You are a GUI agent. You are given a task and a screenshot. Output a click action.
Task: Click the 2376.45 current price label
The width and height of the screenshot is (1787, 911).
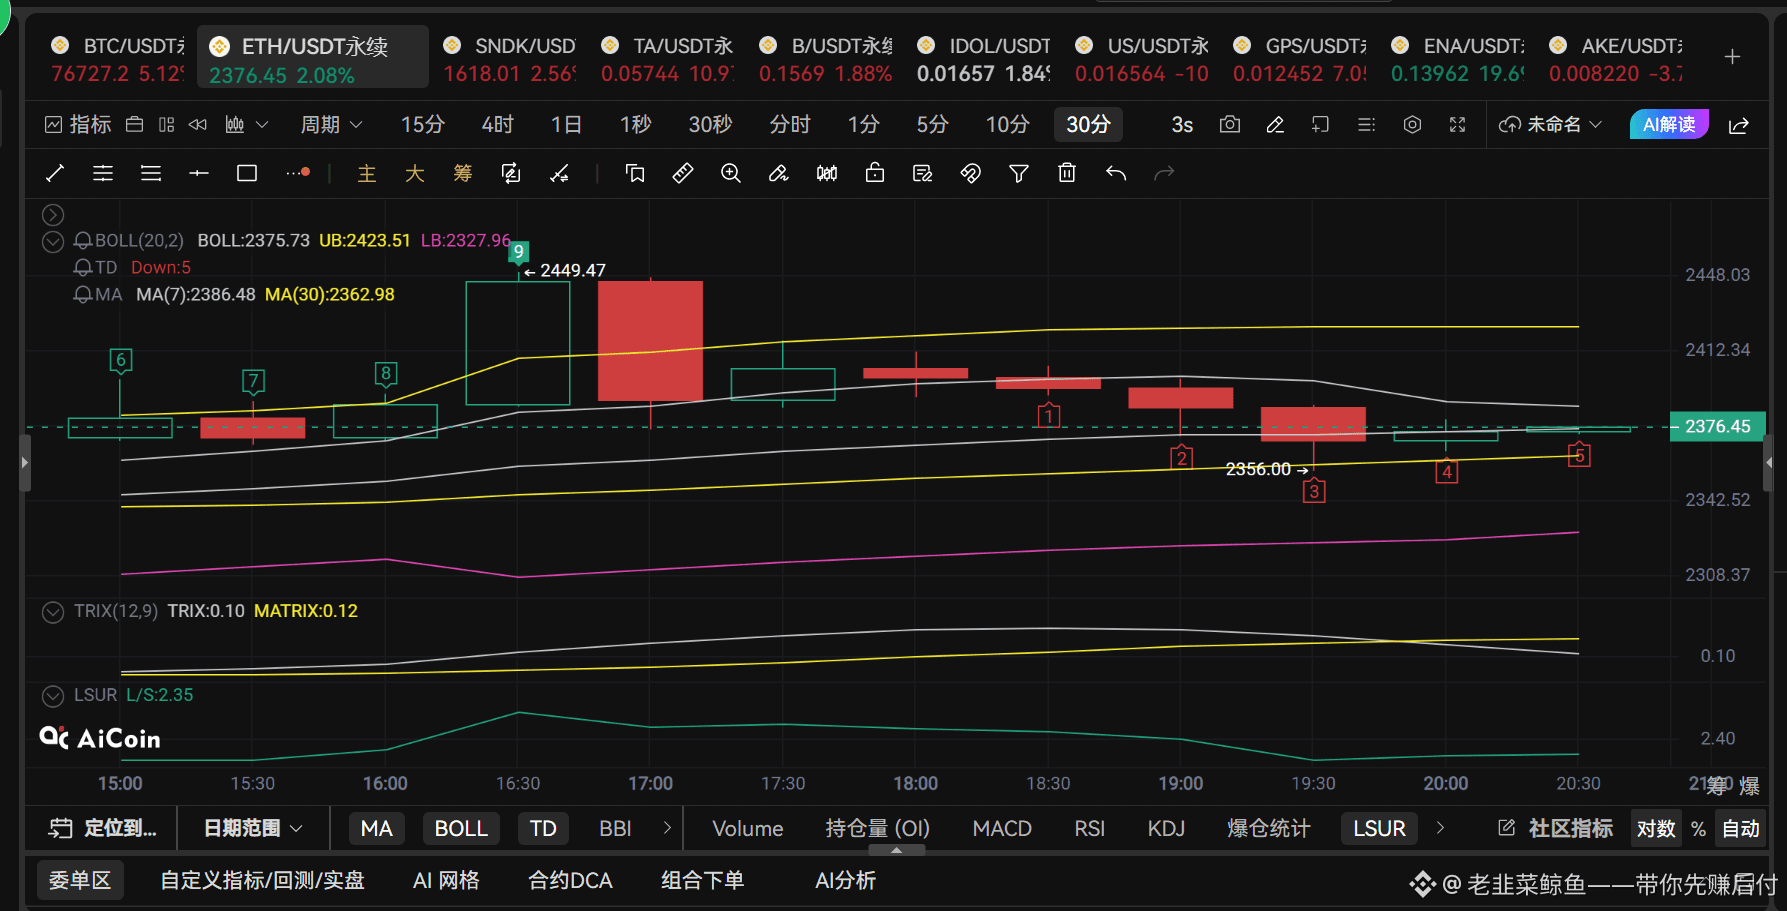[x=1718, y=426]
